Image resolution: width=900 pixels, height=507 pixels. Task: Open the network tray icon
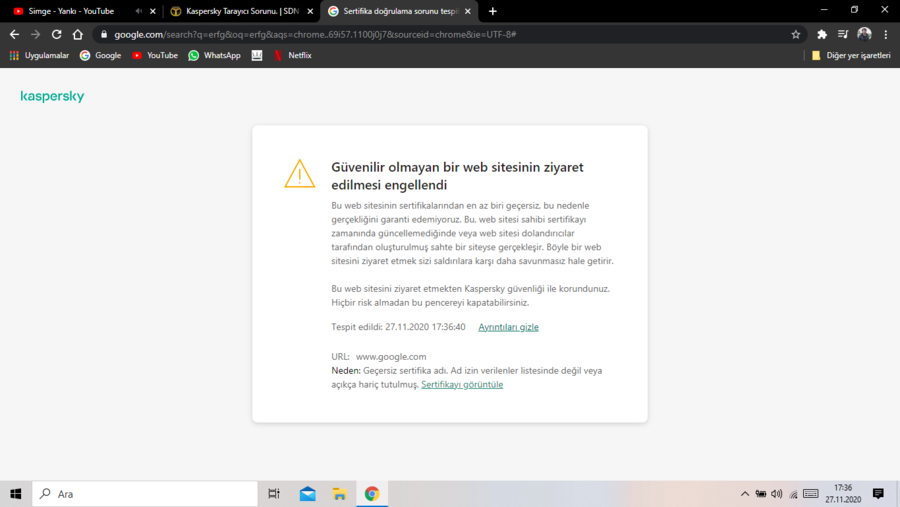[794, 494]
